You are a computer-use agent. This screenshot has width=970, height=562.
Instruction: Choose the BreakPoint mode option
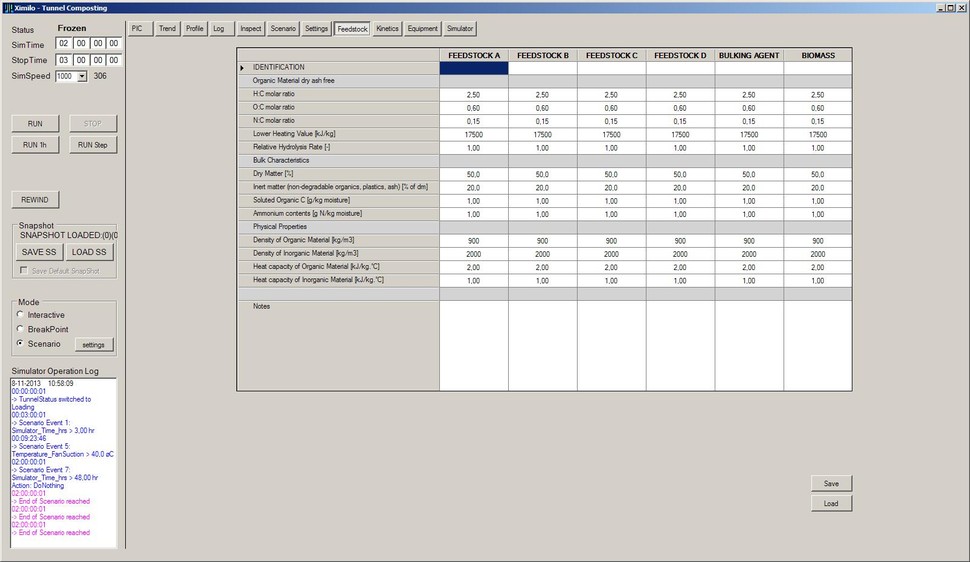click(x=20, y=329)
